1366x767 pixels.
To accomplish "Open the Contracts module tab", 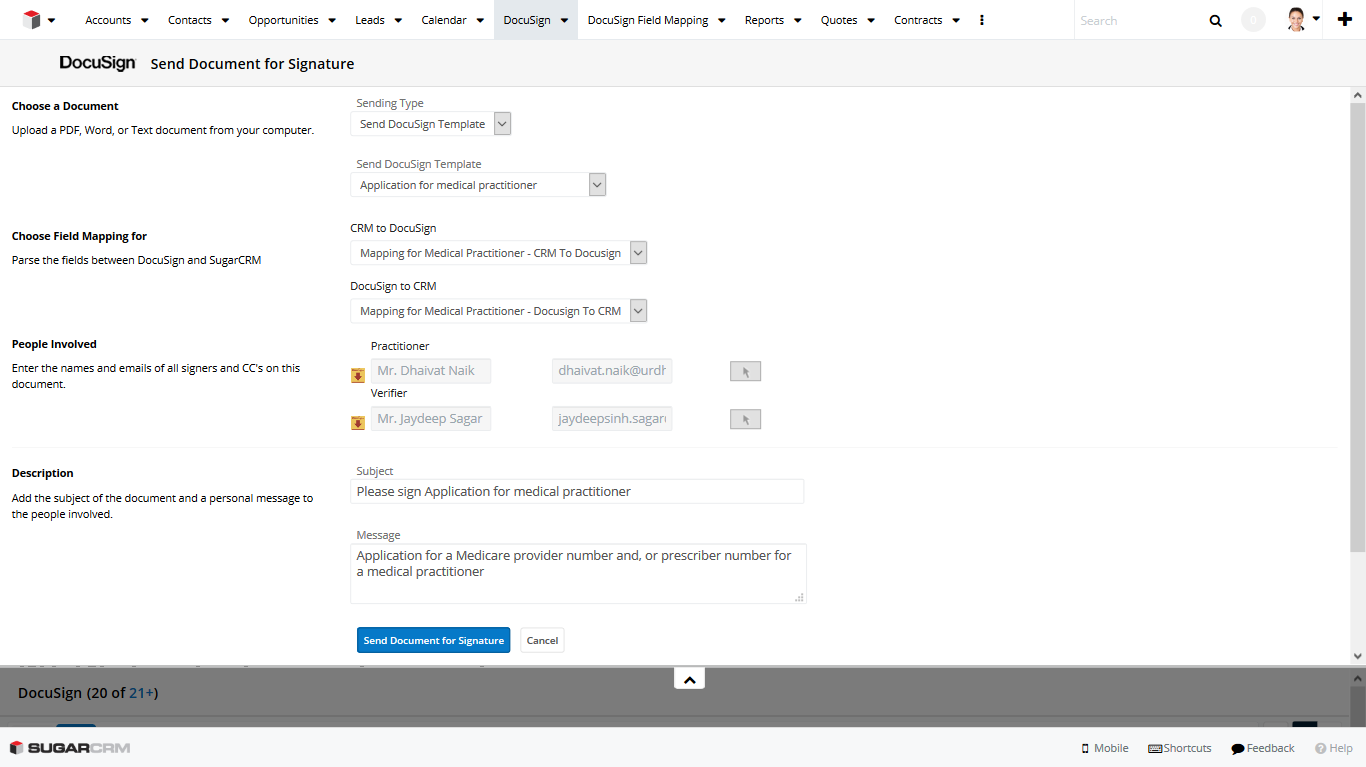I will [x=918, y=20].
